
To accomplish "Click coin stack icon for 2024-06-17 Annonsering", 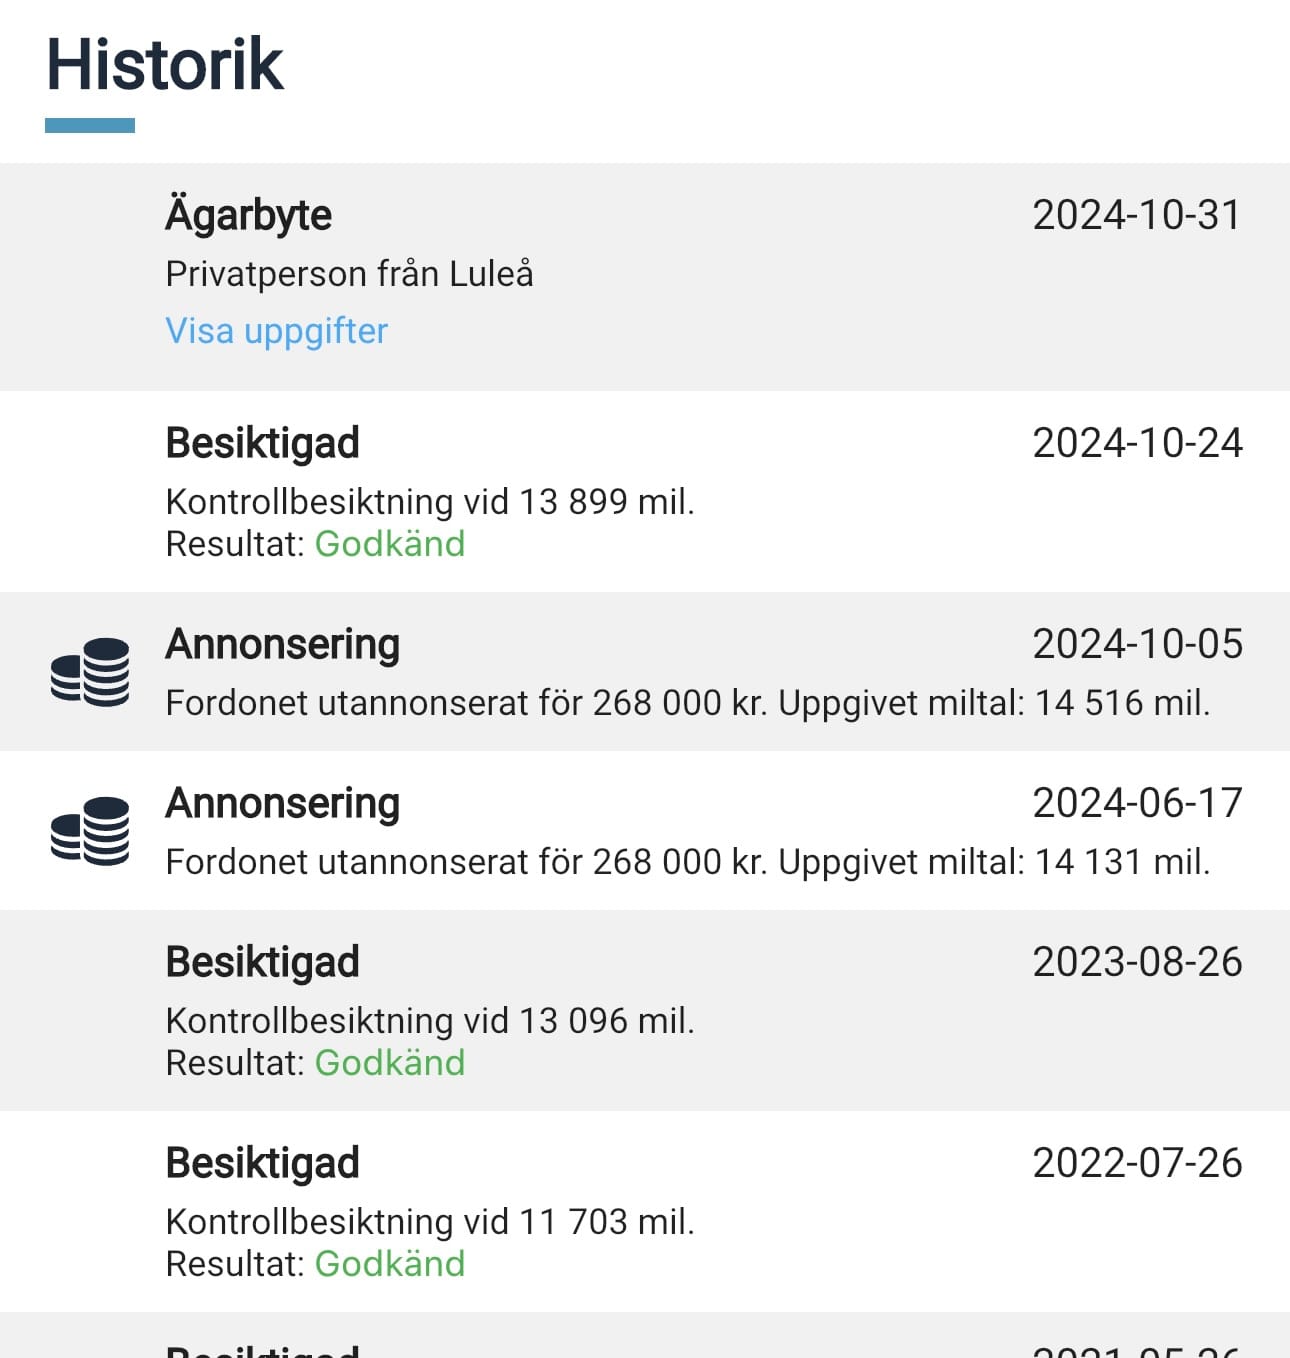I will 90,831.
